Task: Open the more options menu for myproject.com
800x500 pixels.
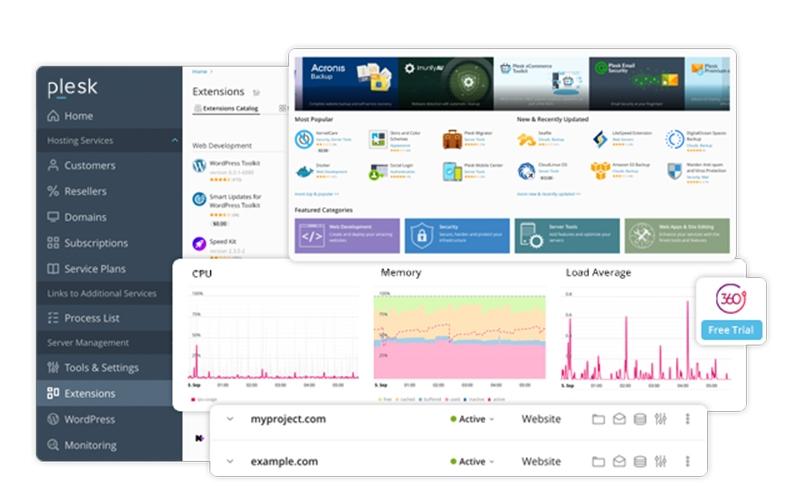Action: pyautogui.click(x=688, y=419)
